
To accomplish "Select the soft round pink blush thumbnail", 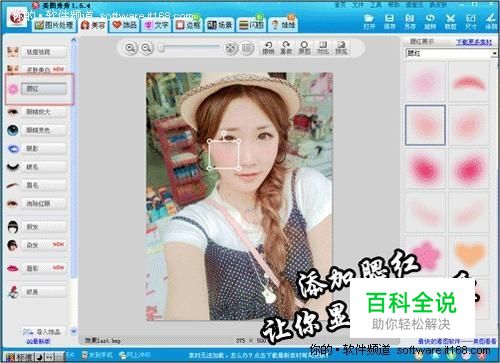I will point(425,82).
